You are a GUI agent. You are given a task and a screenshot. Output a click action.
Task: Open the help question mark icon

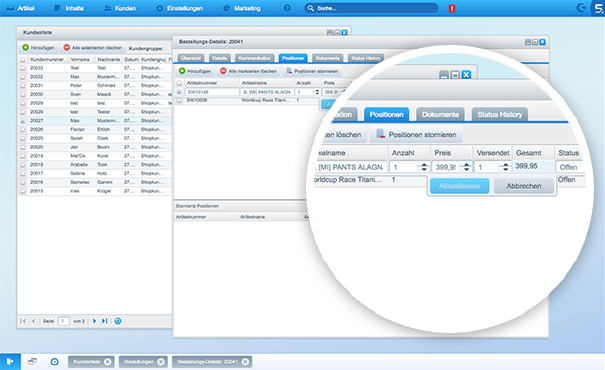[x=287, y=8]
